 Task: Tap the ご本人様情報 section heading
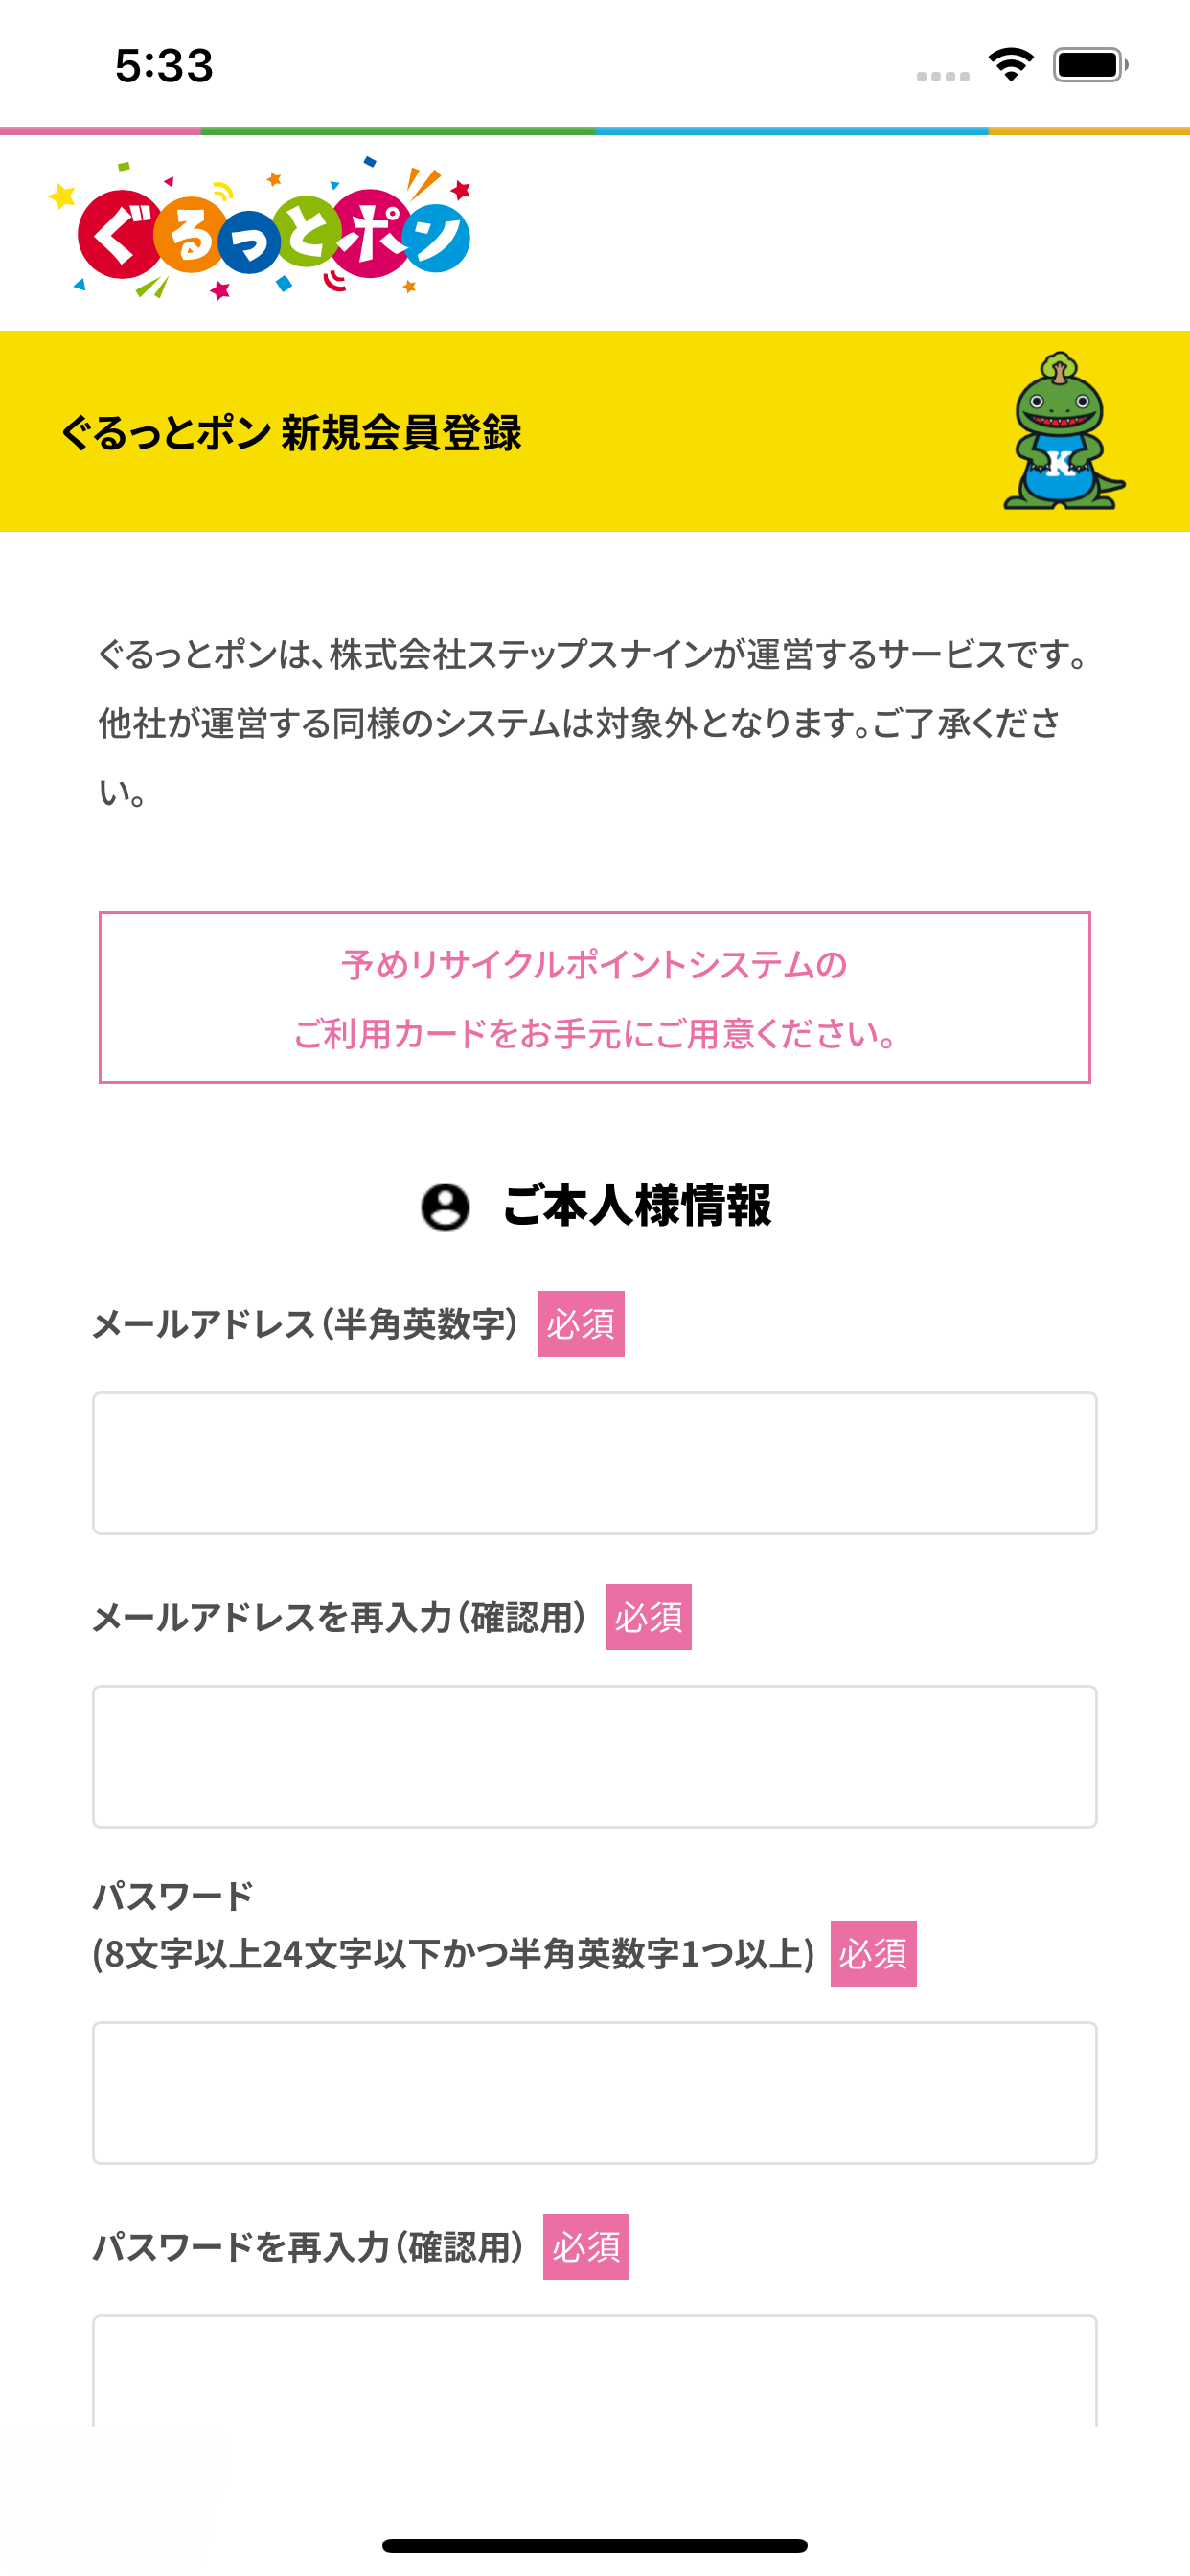tap(636, 1206)
